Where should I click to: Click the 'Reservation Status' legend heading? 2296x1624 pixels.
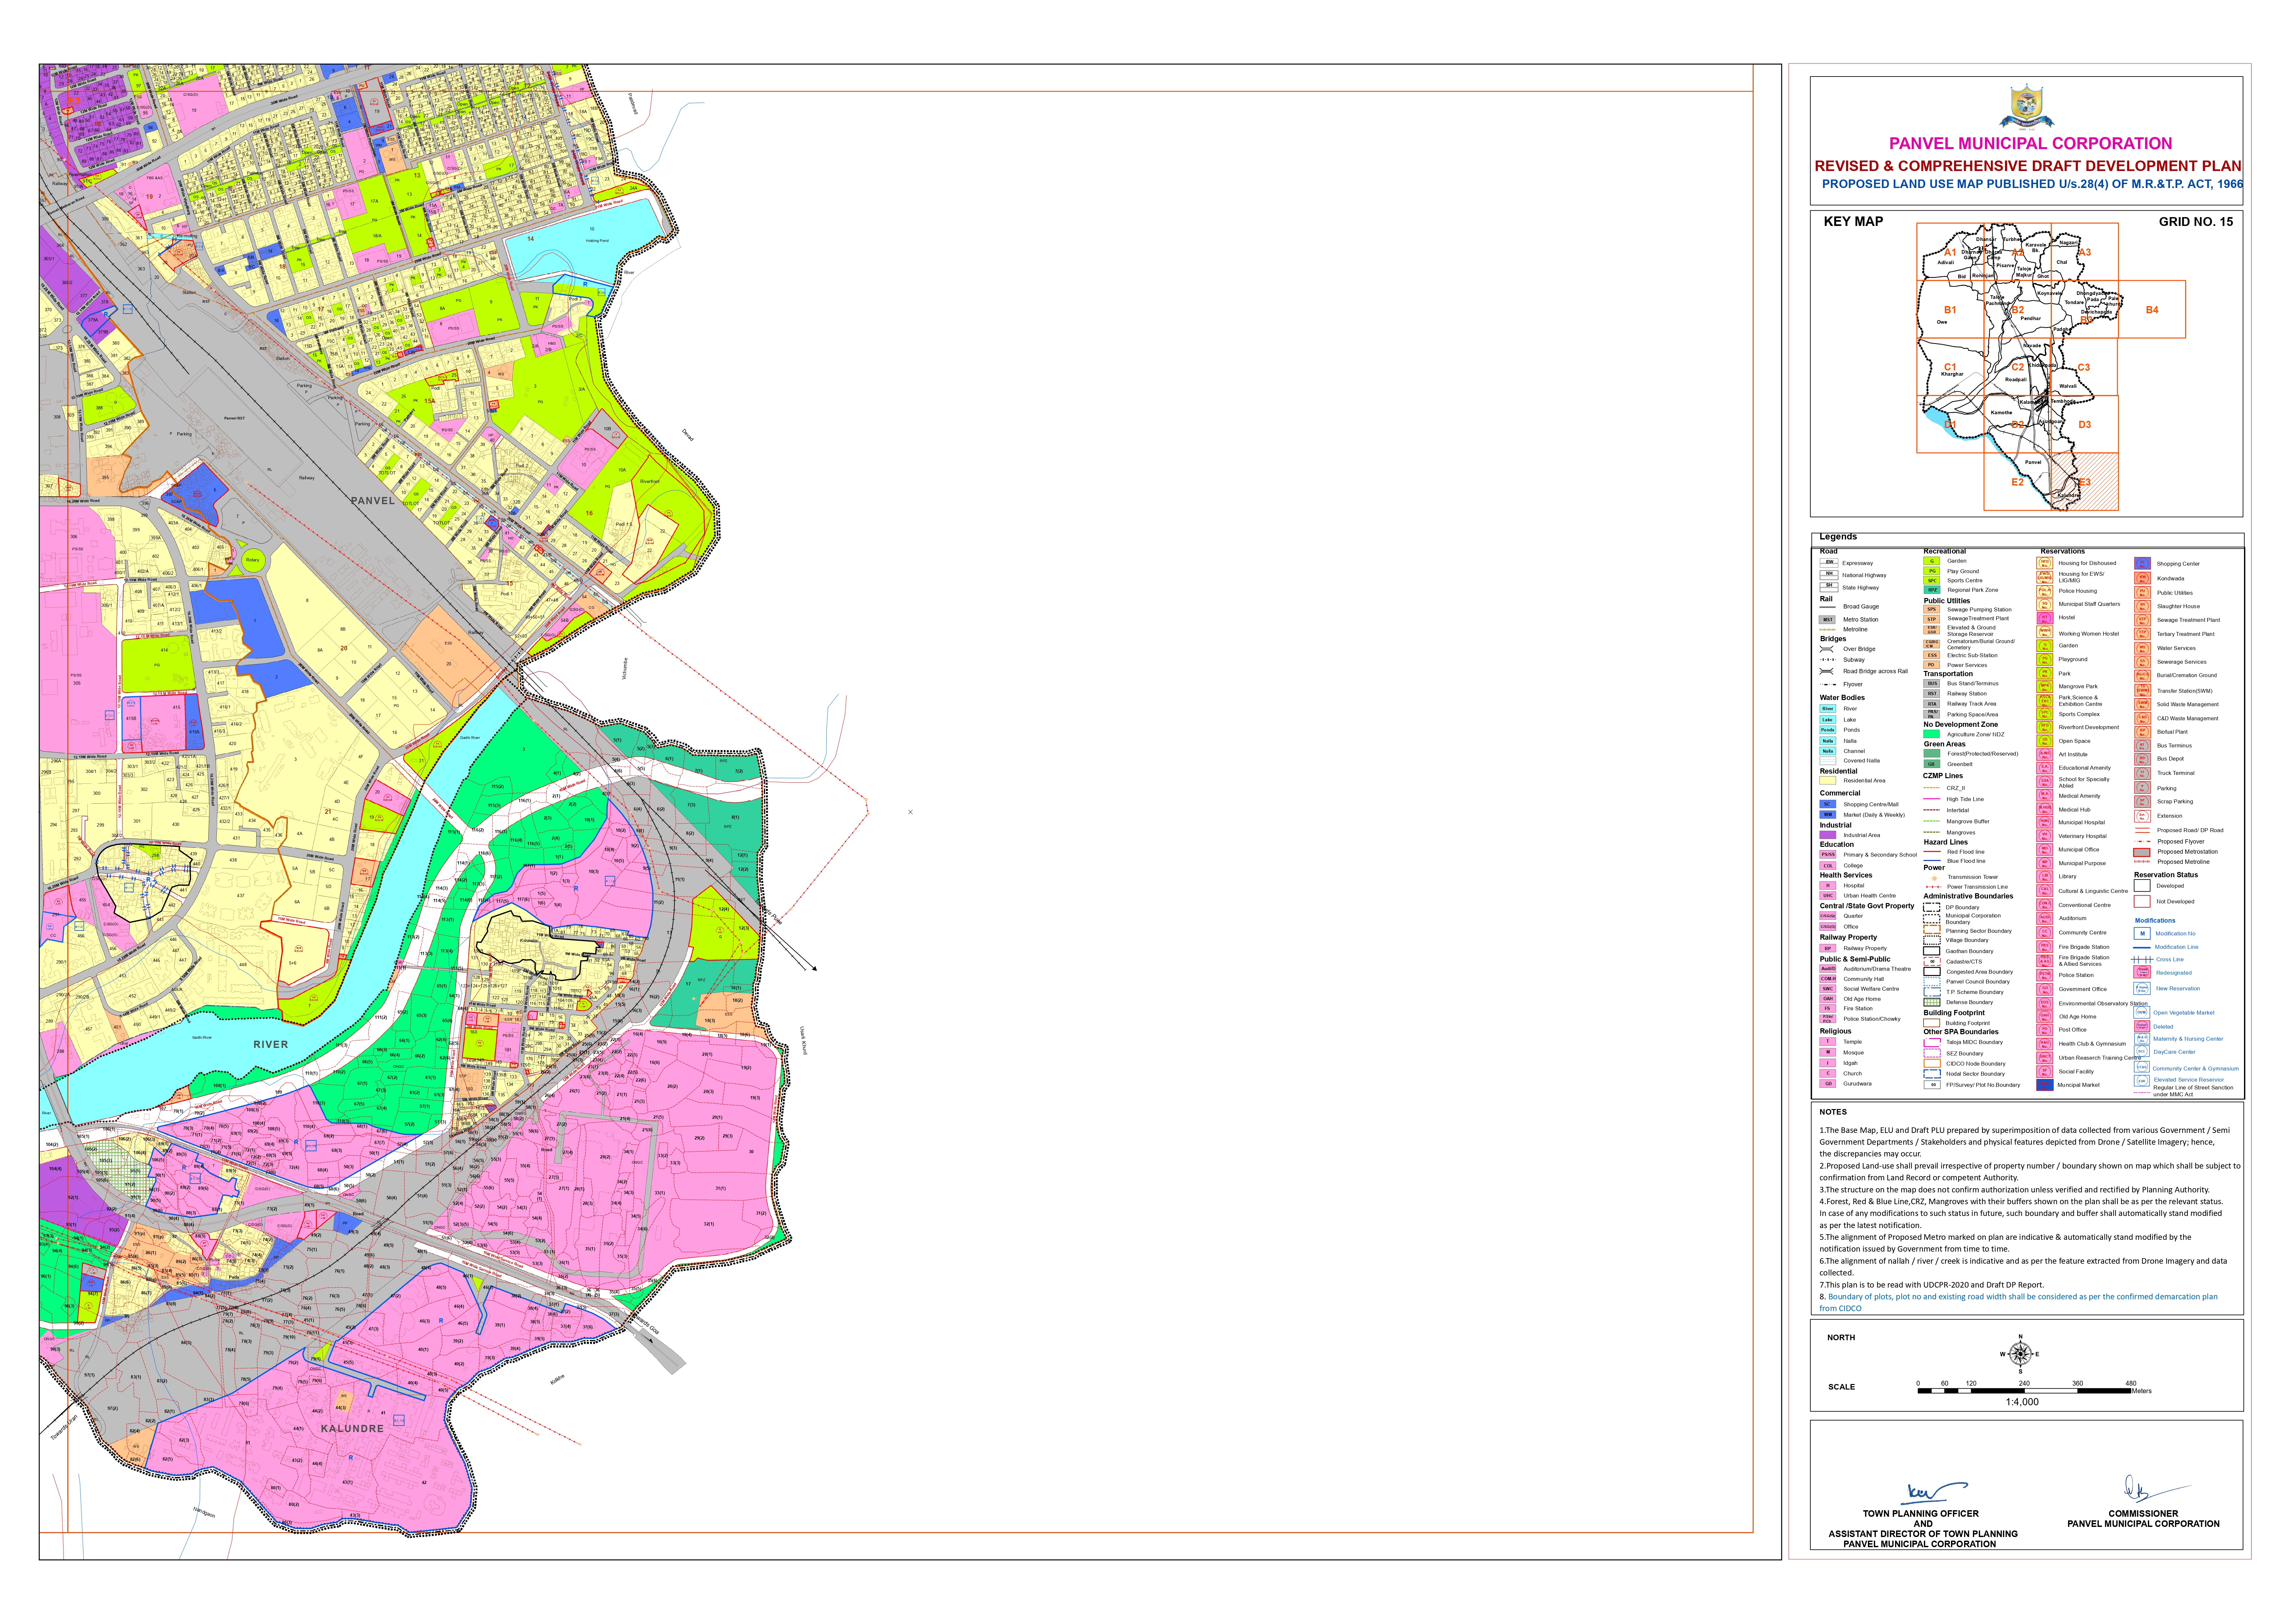[2166, 875]
